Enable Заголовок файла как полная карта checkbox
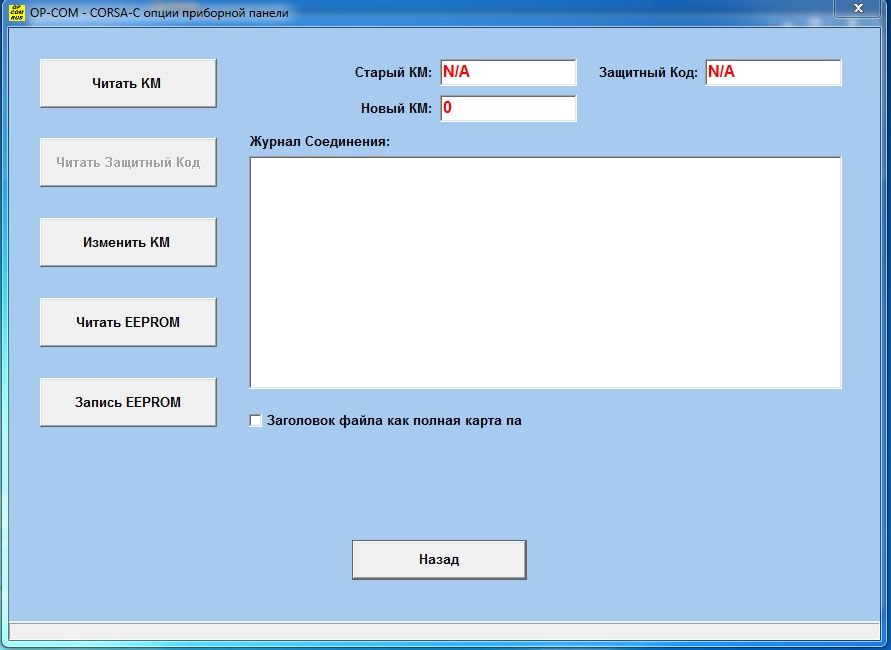 (256, 421)
